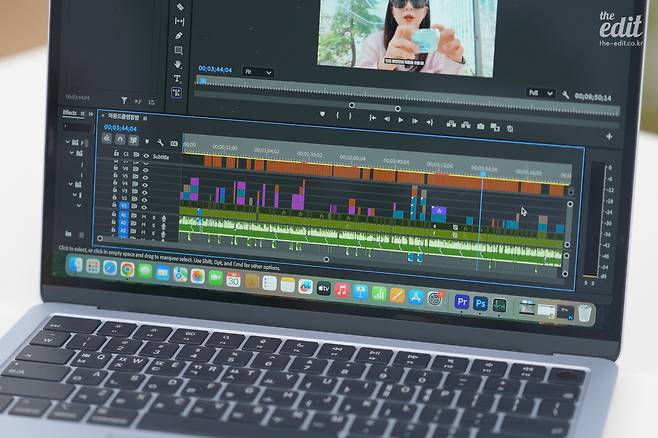Switch to the Effects panel tab

pyautogui.click(x=70, y=113)
